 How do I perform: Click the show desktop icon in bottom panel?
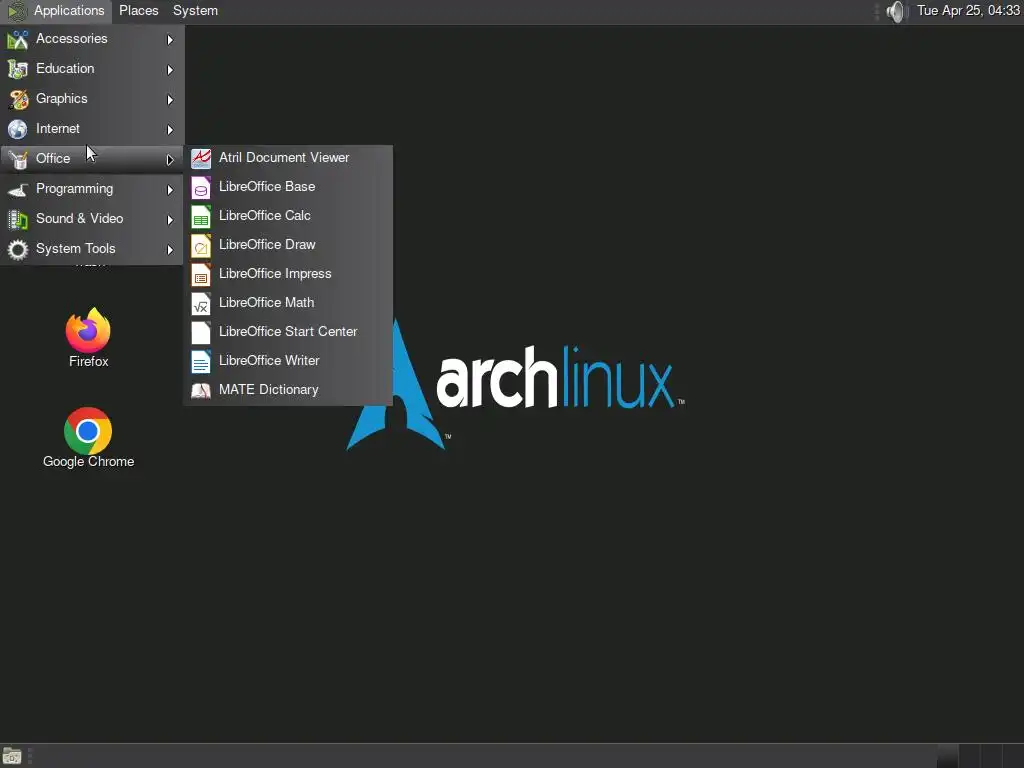[x=12, y=756]
